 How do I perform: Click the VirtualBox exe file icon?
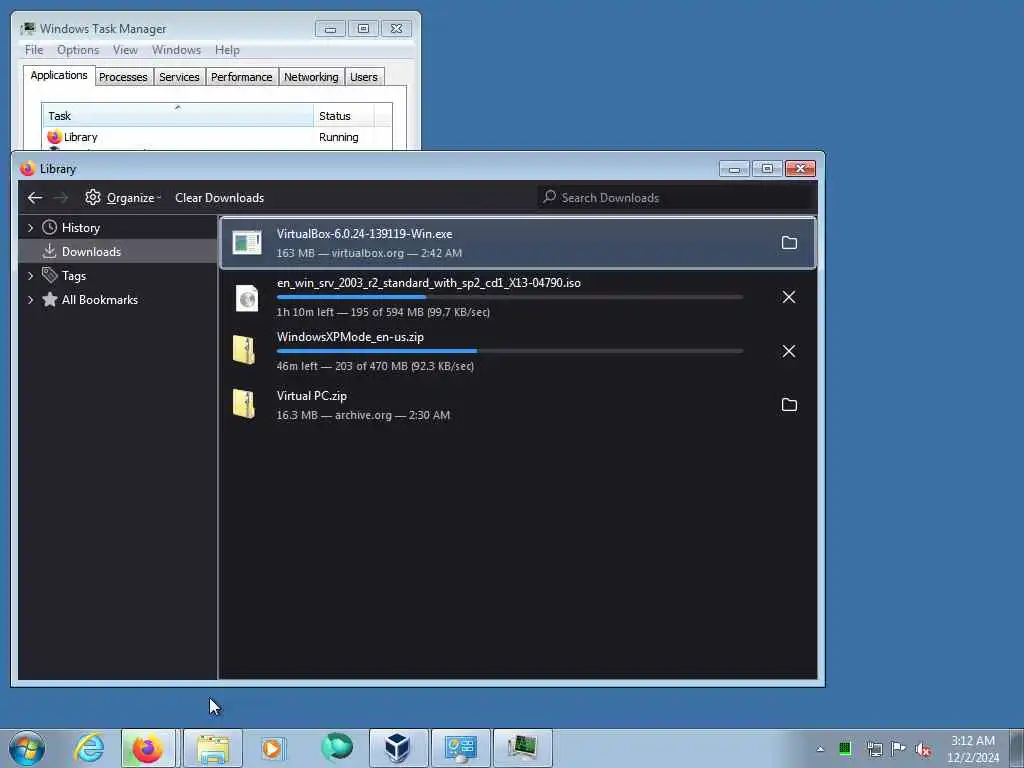pyautogui.click(x=247, y=243)
